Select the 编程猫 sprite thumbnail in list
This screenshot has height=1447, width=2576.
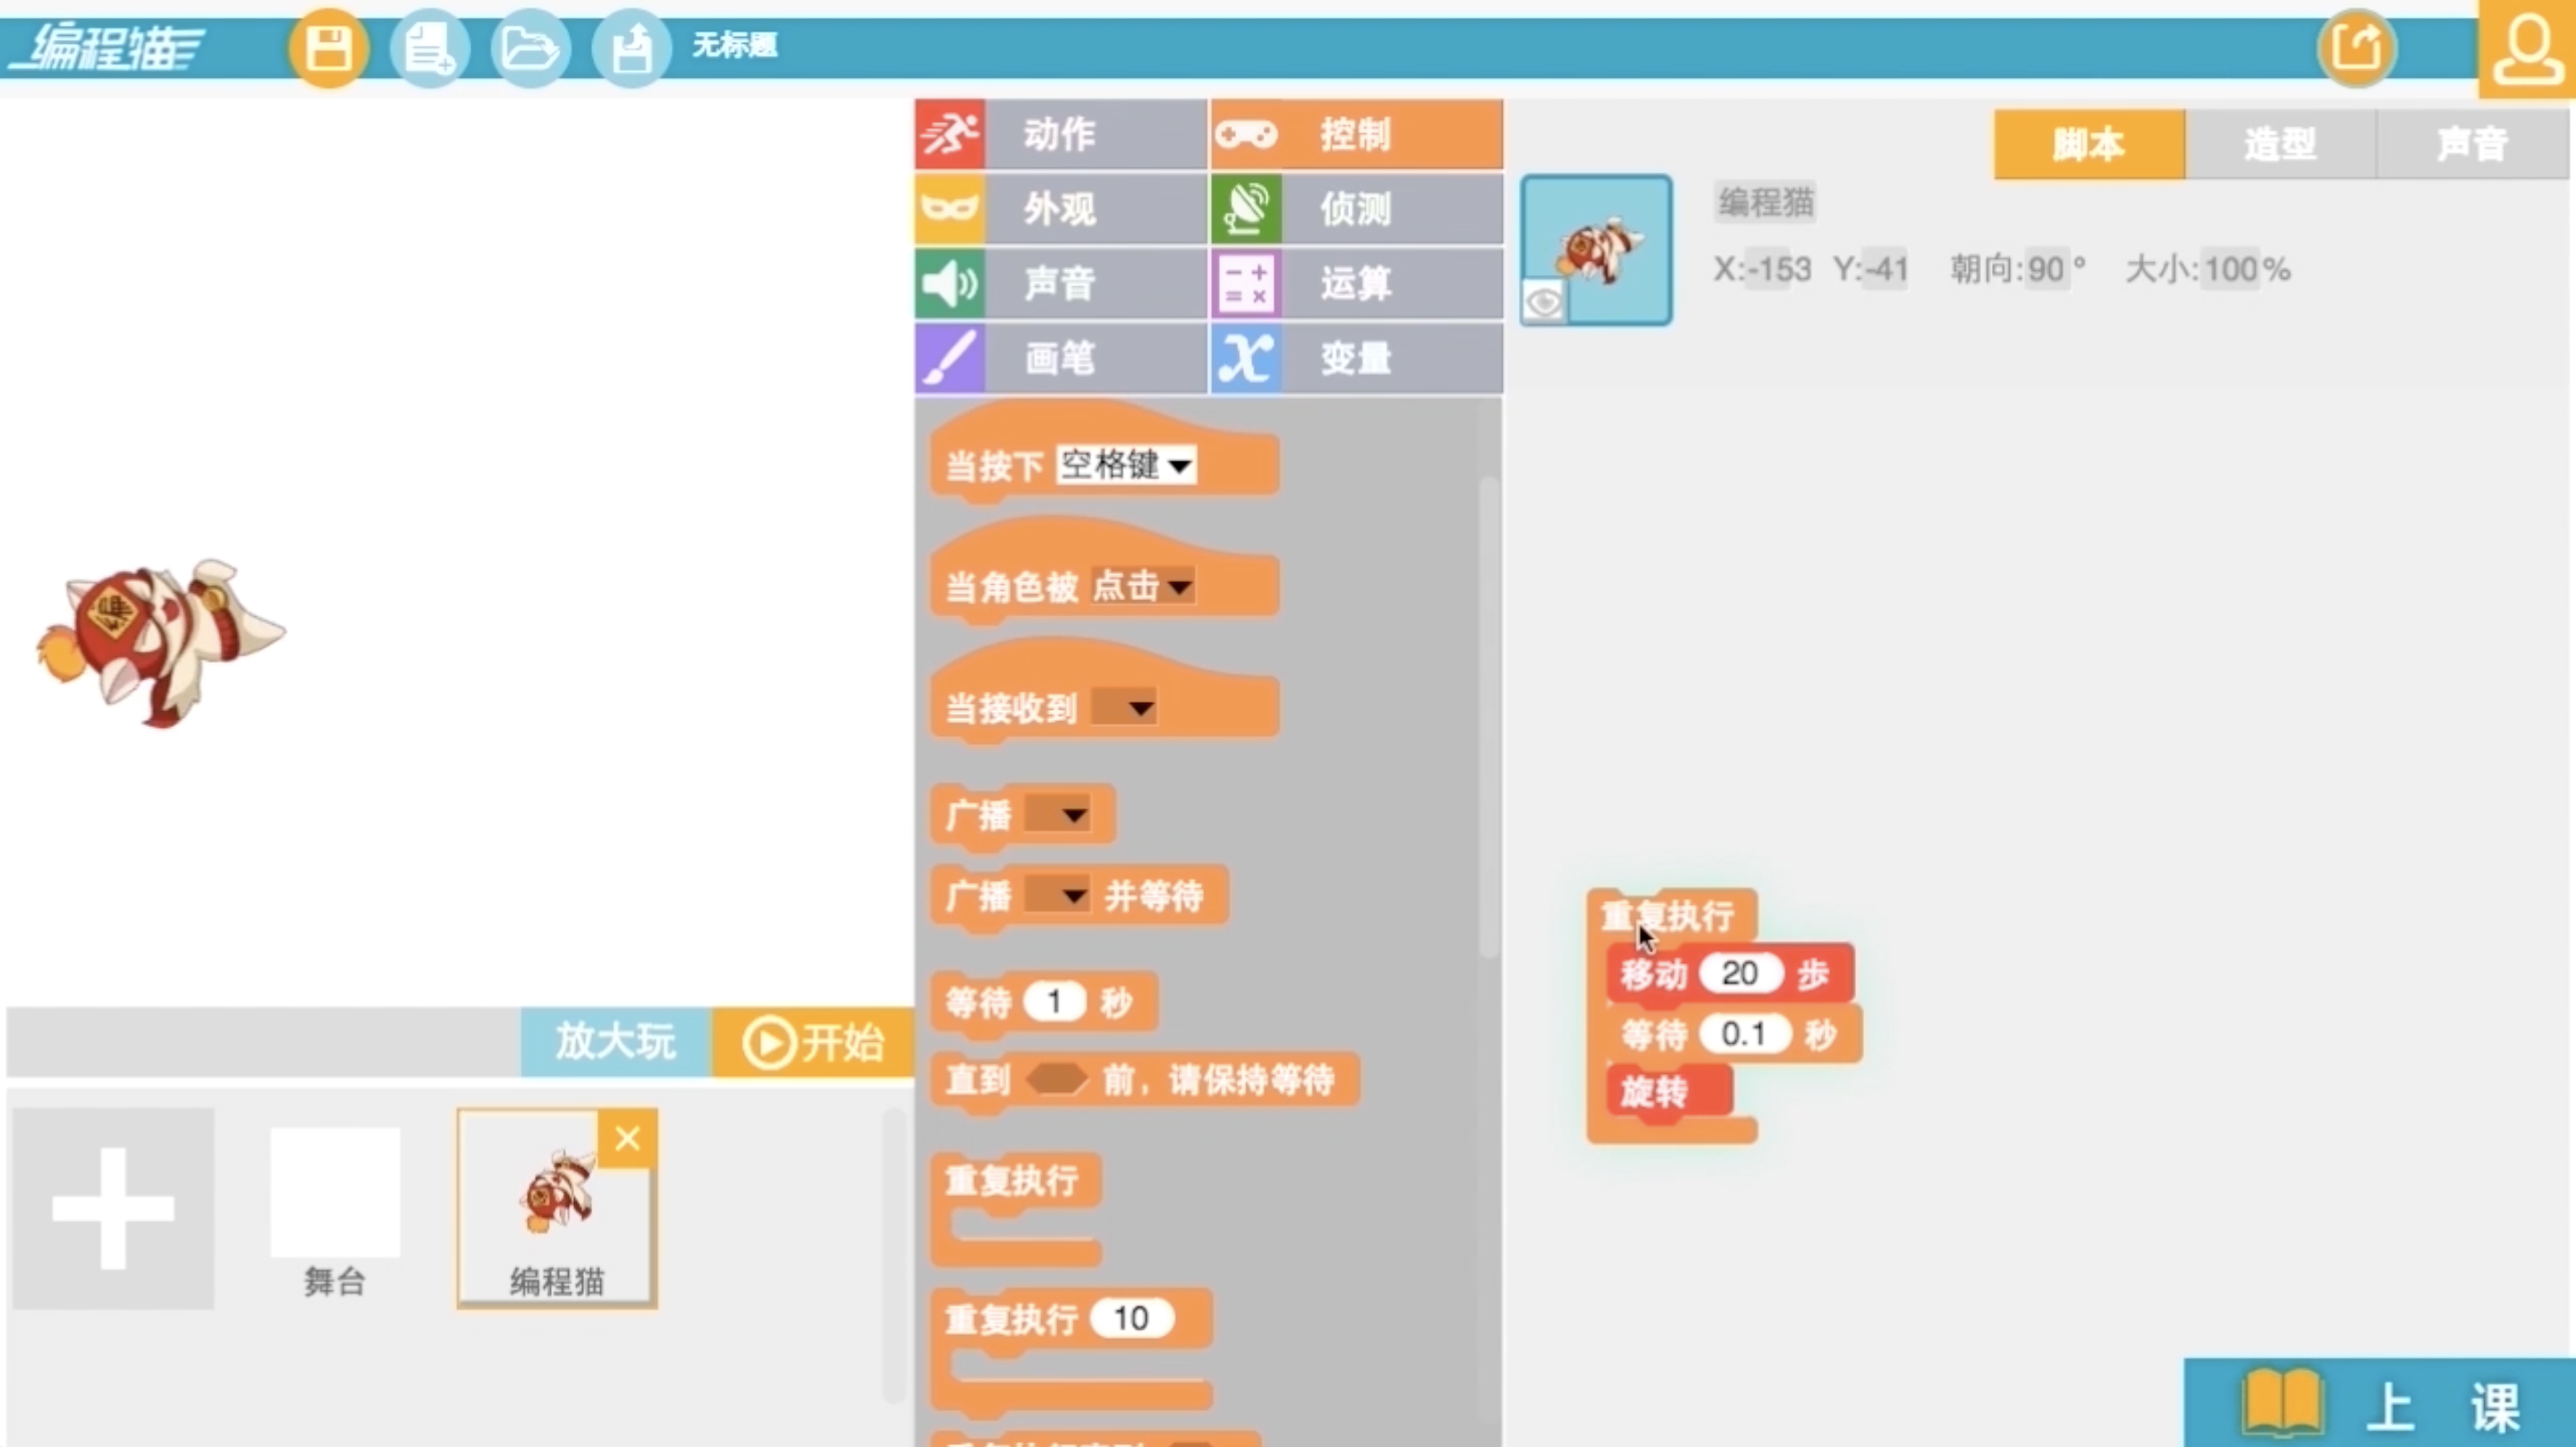(x=557, y=1208)
